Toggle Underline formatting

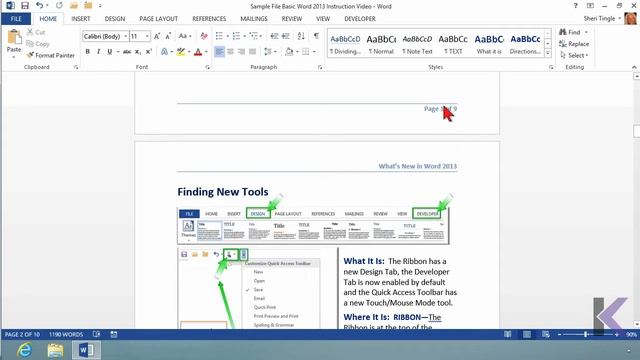tap(109, 52)
